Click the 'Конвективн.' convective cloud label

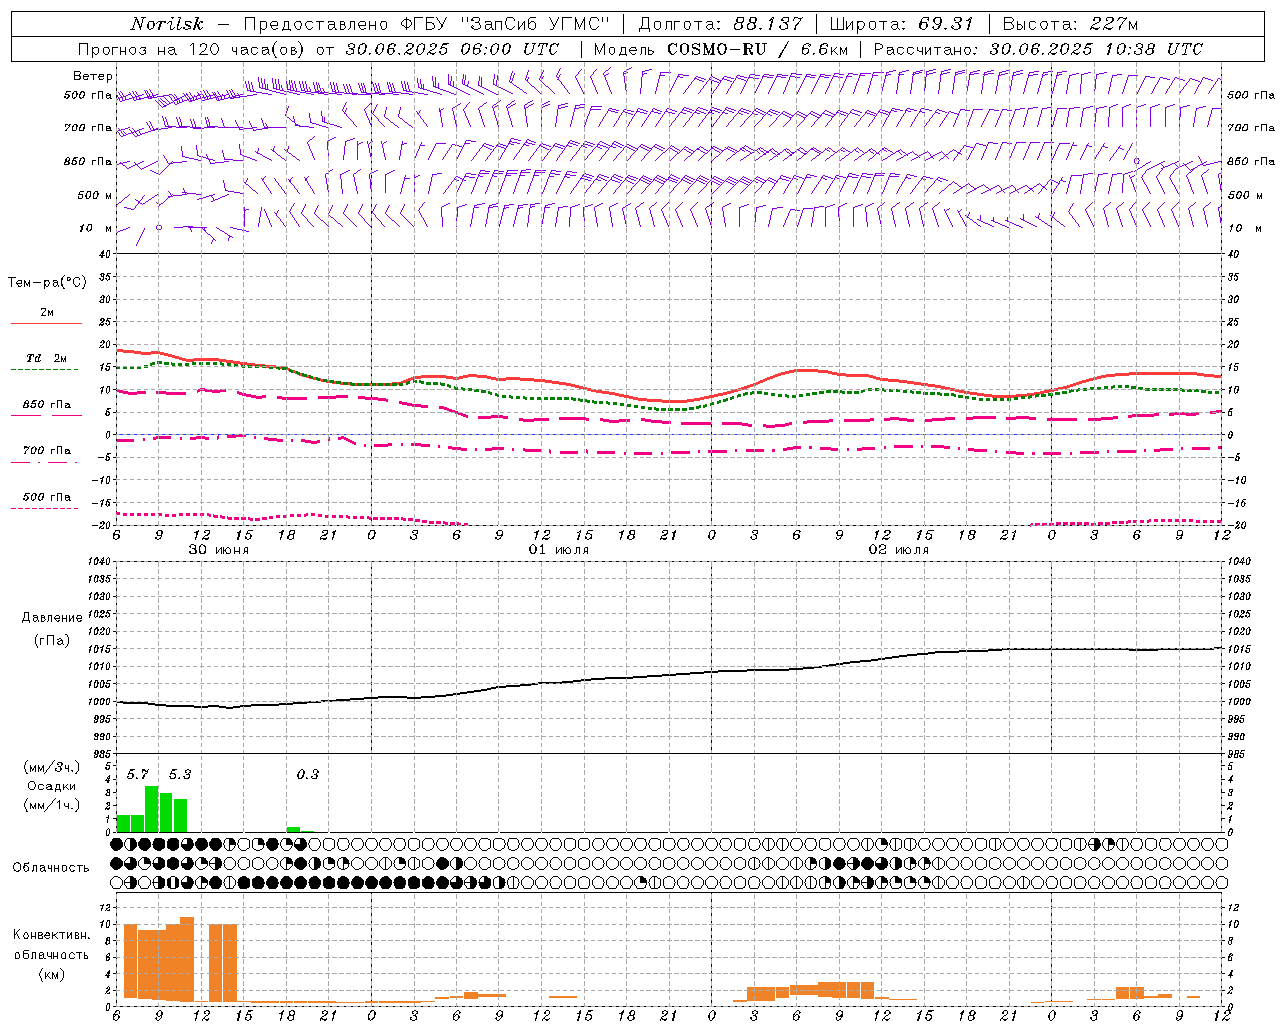pyautogui.click(x=51, y=935)
